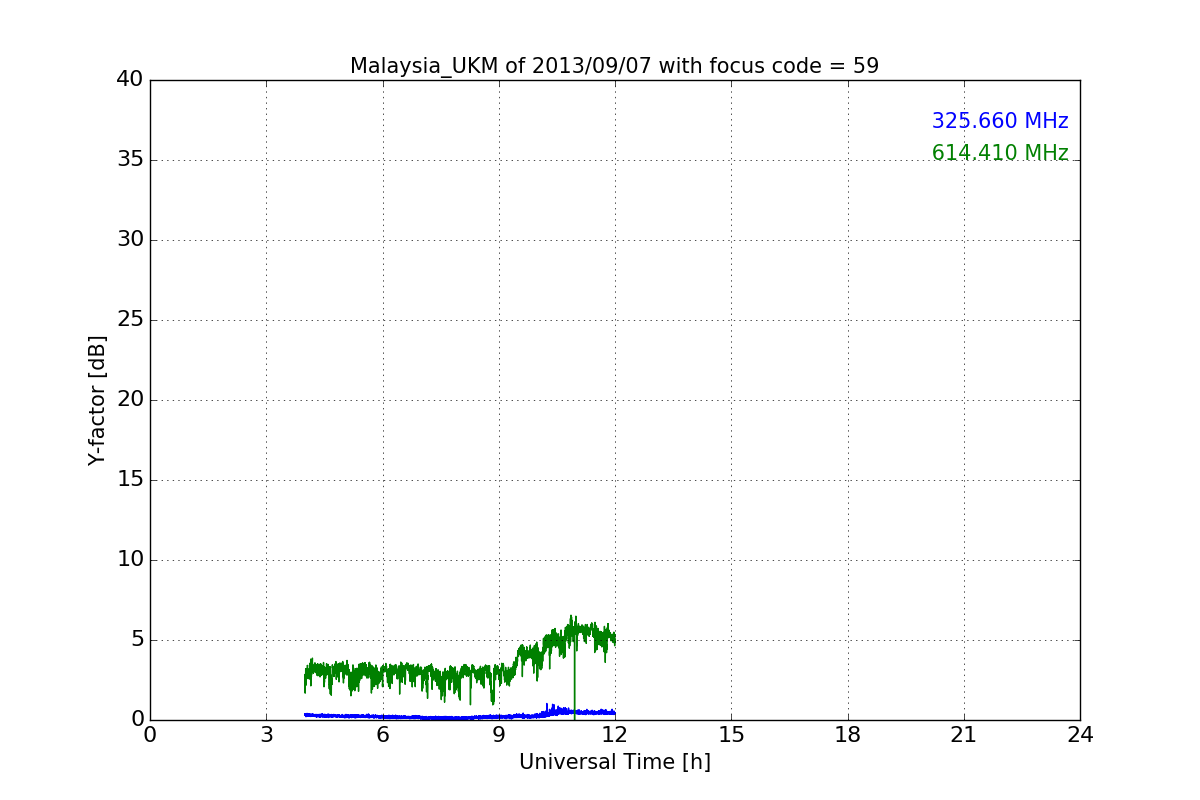
Task: Click the y-axis tick label 15
Action: 130,480
